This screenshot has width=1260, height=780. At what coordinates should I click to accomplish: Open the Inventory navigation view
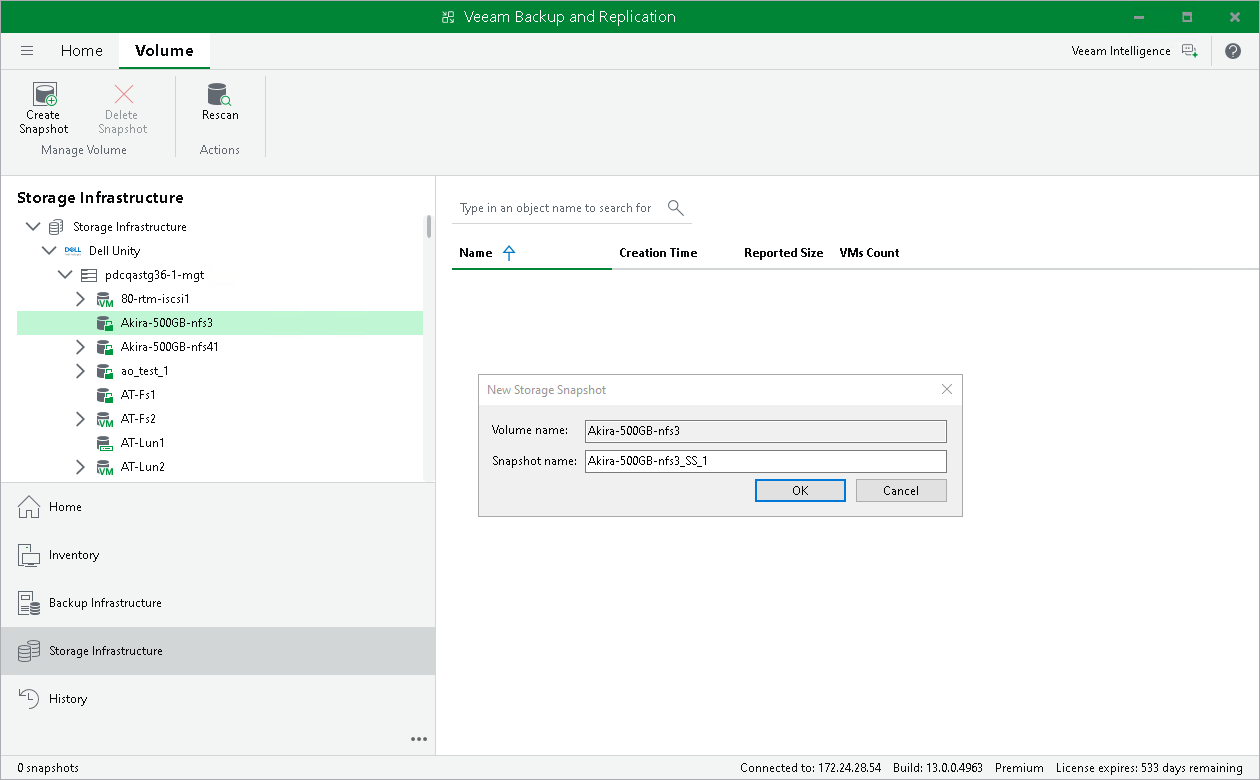(218, 555)
